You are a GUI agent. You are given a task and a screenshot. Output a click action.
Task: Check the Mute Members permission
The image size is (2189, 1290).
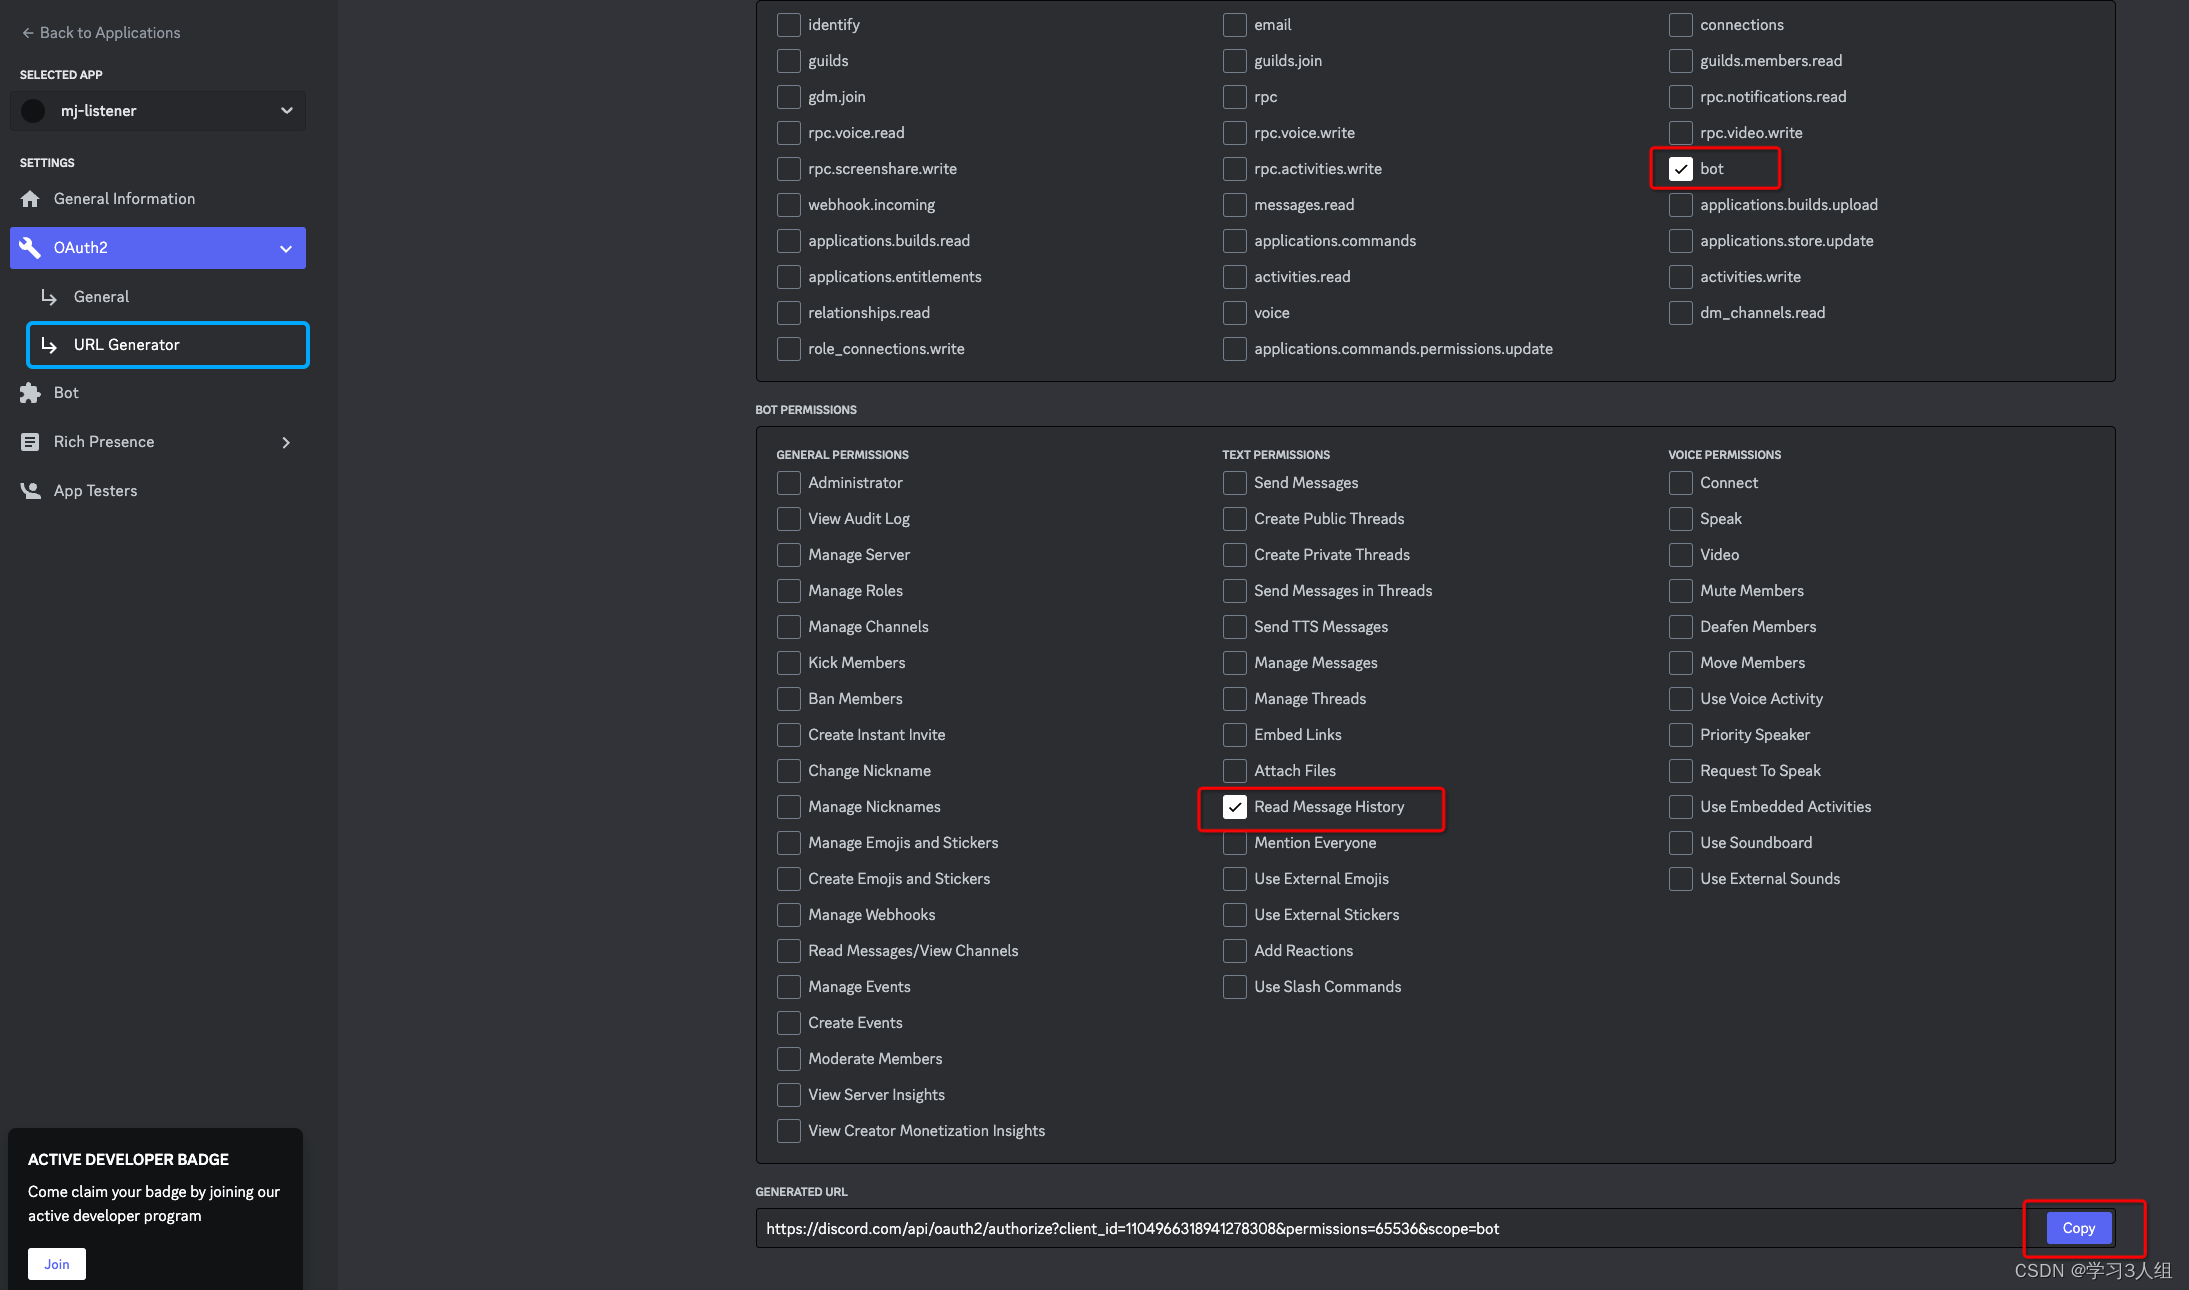point(1680,591)
